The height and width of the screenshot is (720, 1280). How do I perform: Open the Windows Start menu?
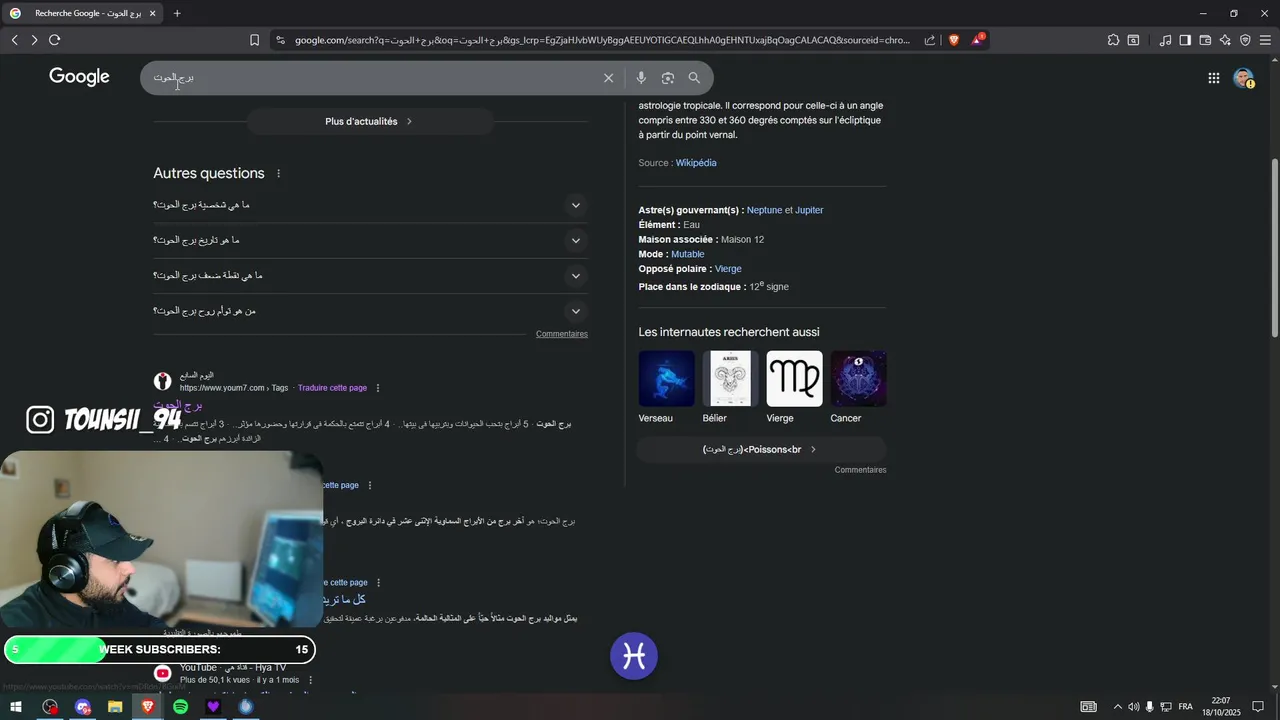[16, 707]
